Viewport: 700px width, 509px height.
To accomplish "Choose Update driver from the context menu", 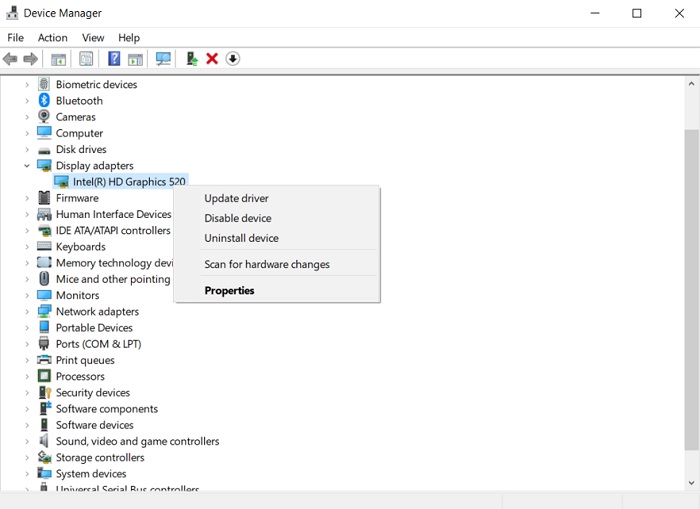I will pos(236,198).
